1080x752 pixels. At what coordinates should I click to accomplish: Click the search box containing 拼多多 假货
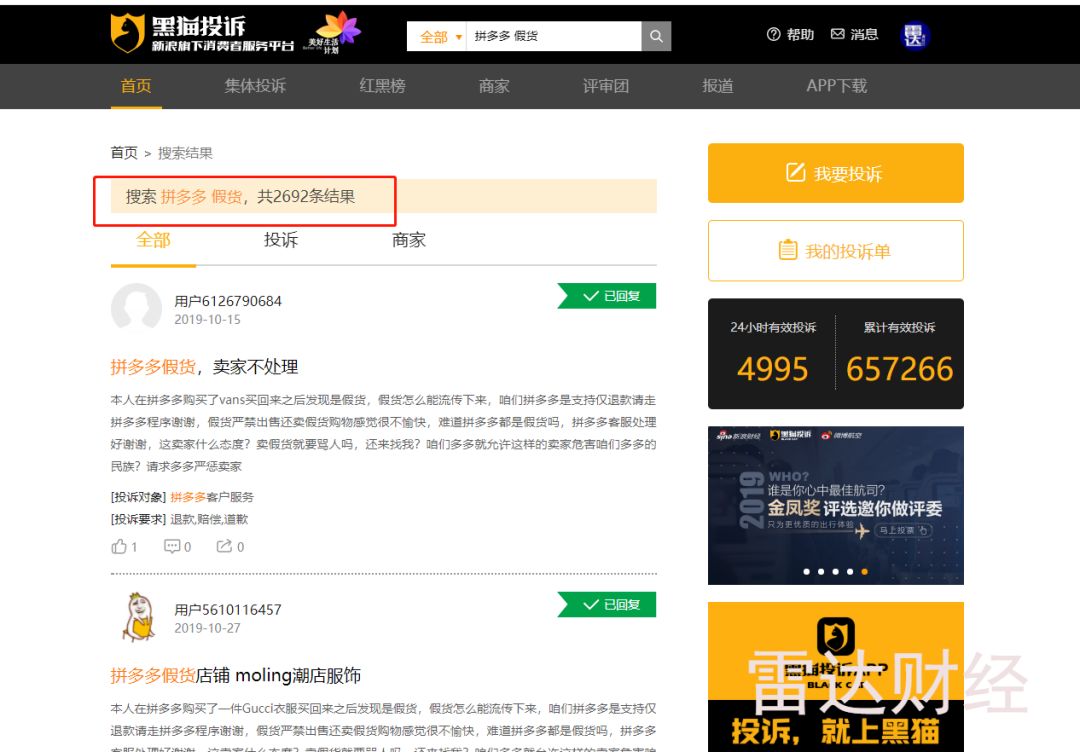554,36
